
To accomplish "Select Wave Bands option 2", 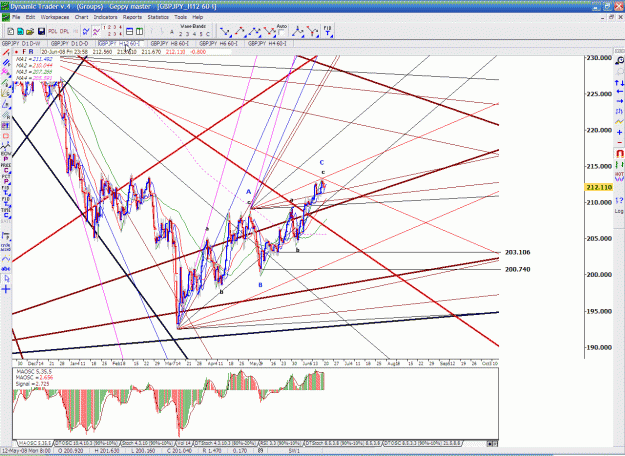I will pyautogui.click(x=181, y=34).
